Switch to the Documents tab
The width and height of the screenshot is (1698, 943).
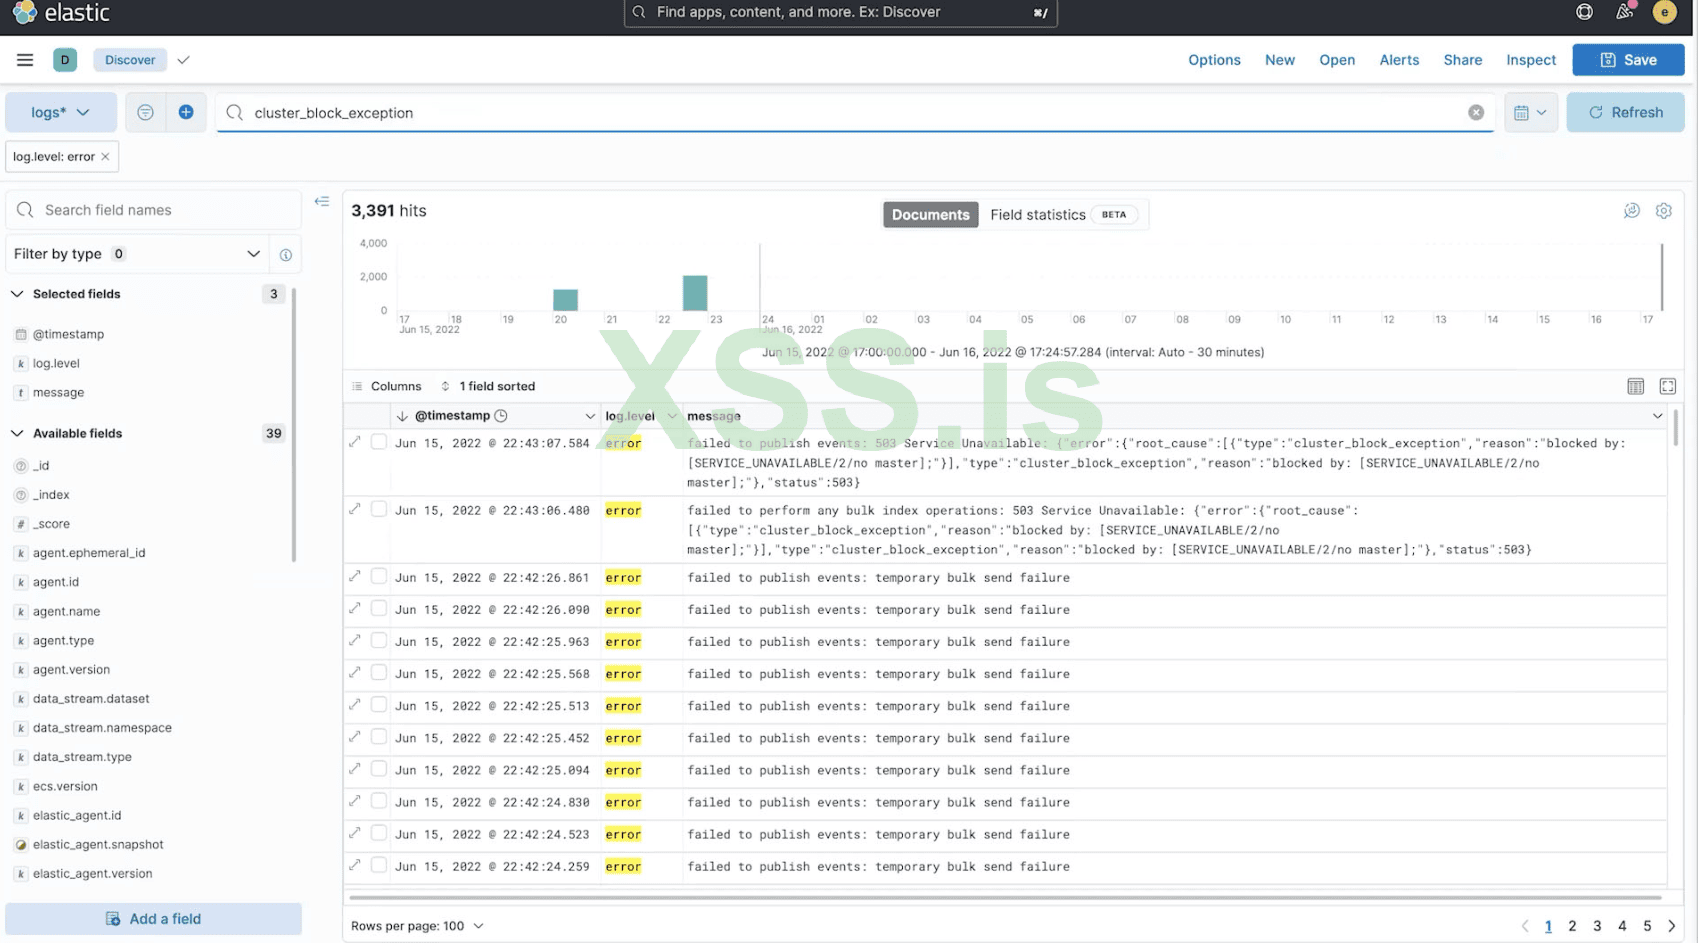pyautogui.click(x=930, y=215)
